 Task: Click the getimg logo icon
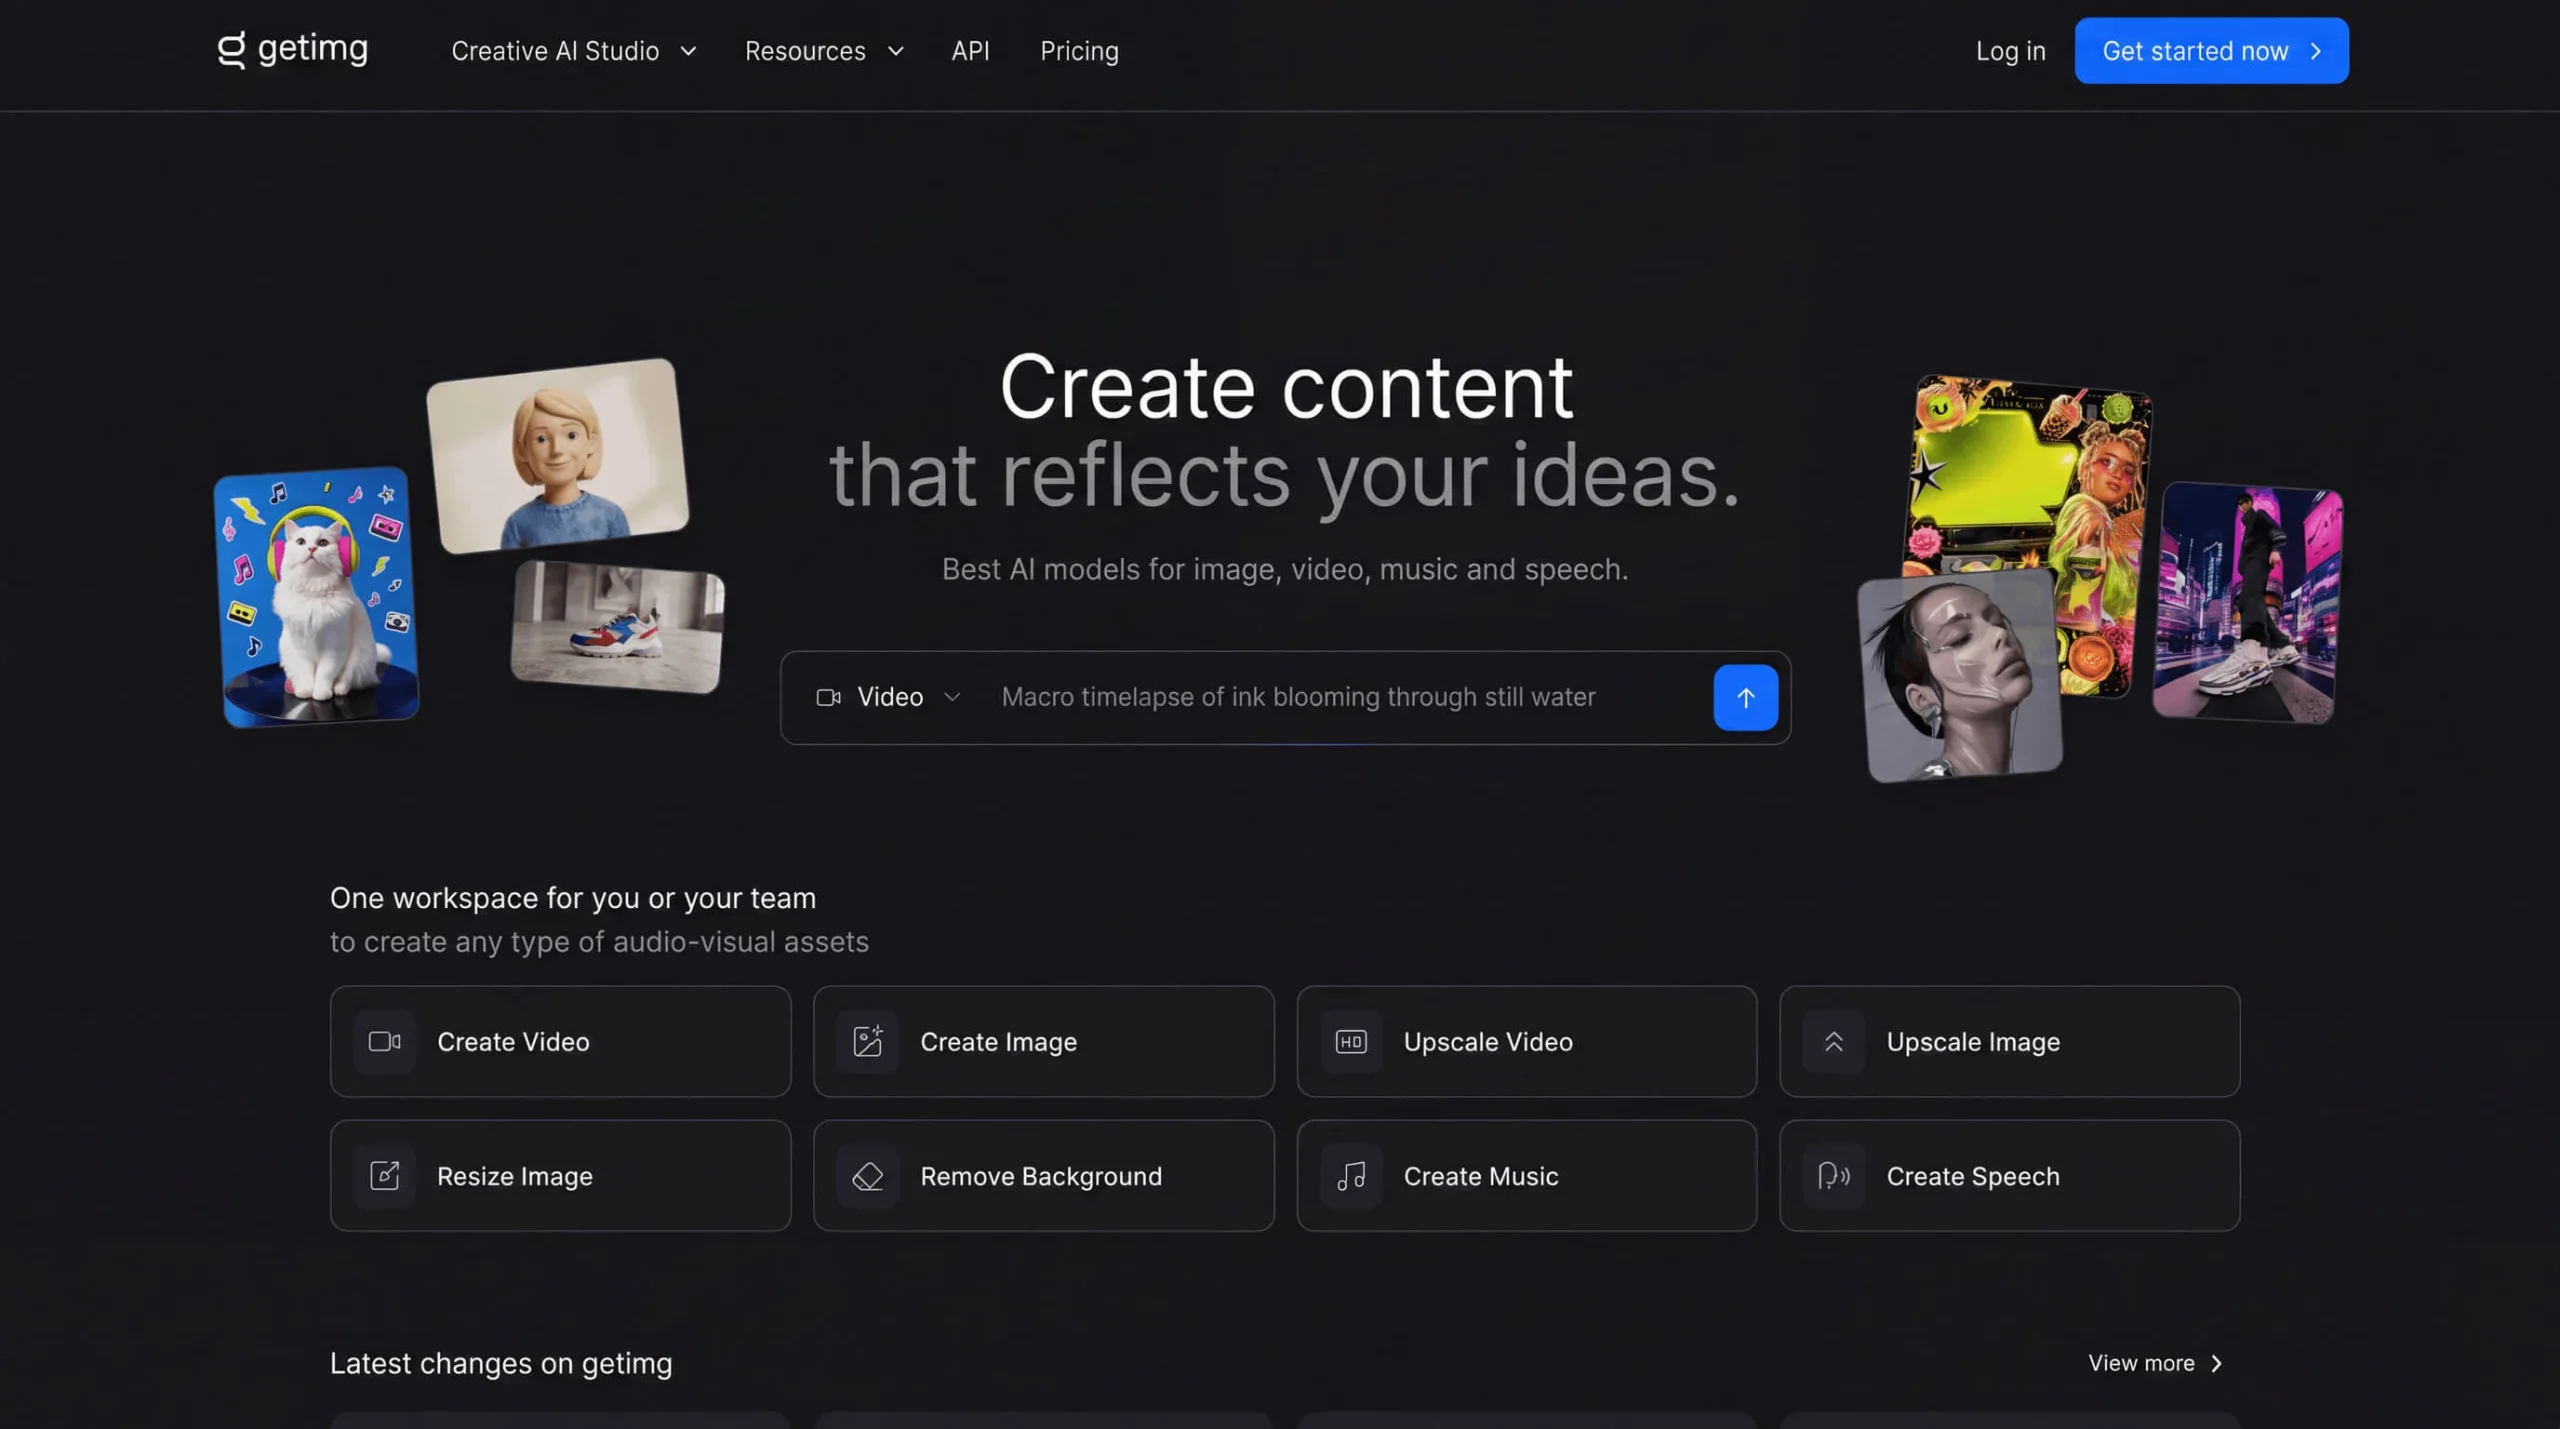231,50
